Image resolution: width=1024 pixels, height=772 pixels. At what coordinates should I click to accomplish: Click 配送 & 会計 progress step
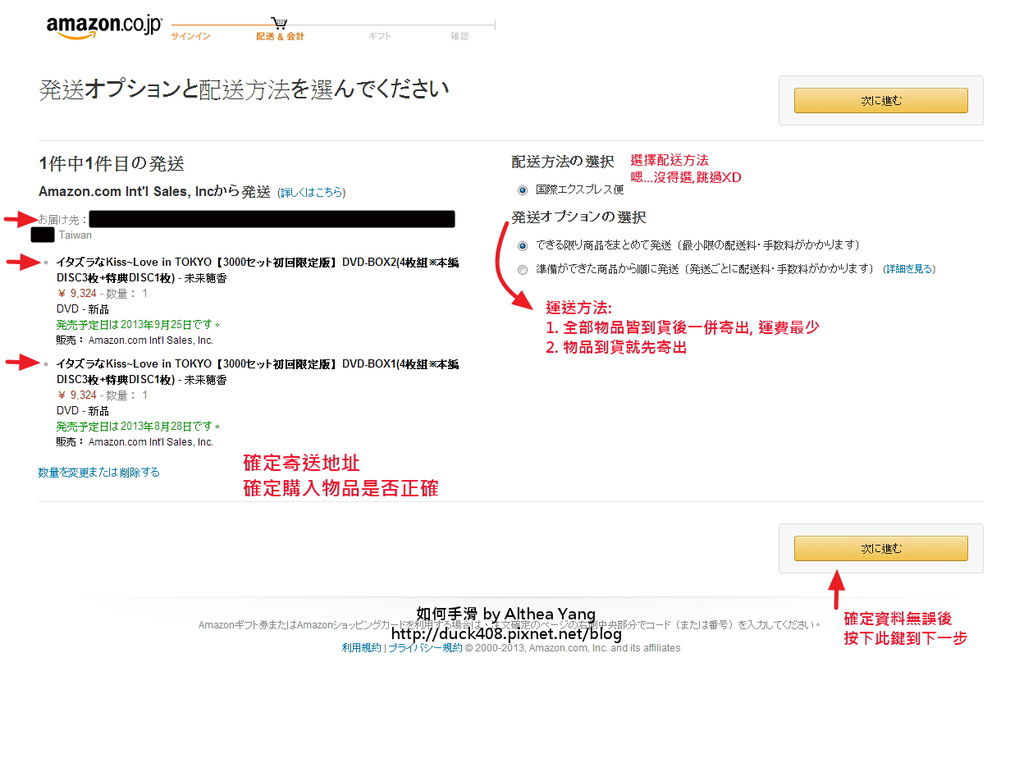280,36
